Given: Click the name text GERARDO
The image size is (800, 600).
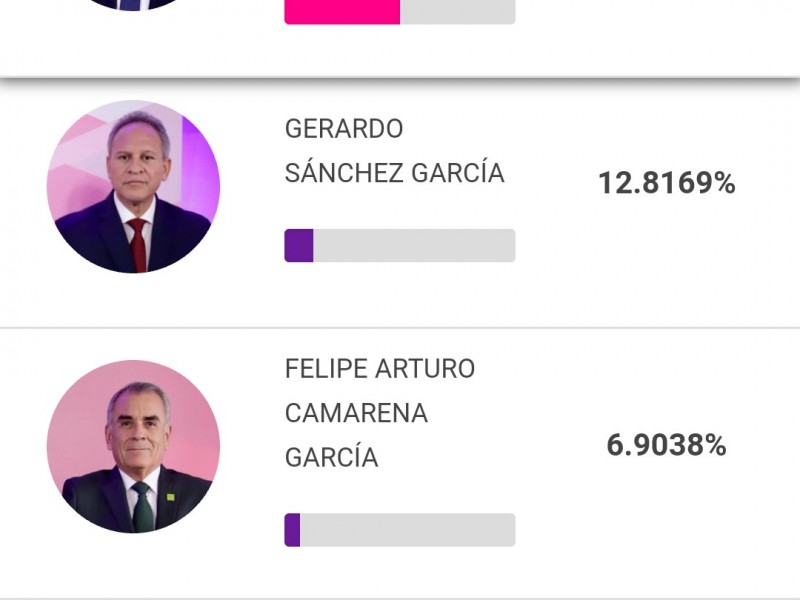Looking at the screenshot, I should click(x=344, y=129).
